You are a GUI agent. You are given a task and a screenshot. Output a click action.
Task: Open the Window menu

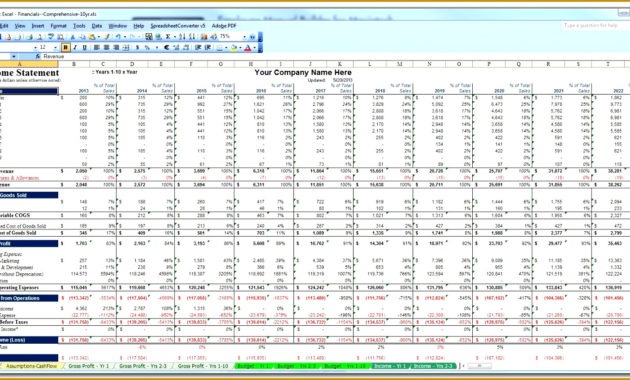[x=118, y=26]
